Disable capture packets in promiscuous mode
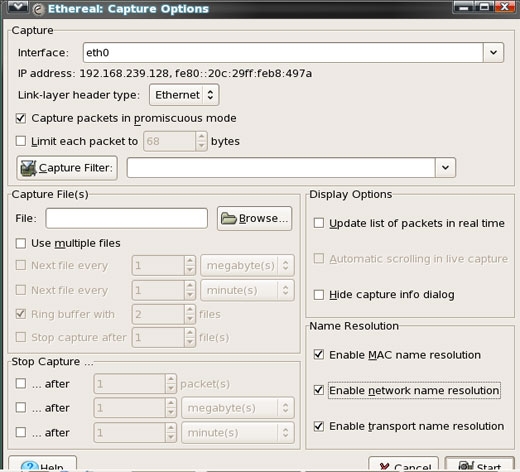The height and width of the screenshot is (472, 520). click(21, 118)
